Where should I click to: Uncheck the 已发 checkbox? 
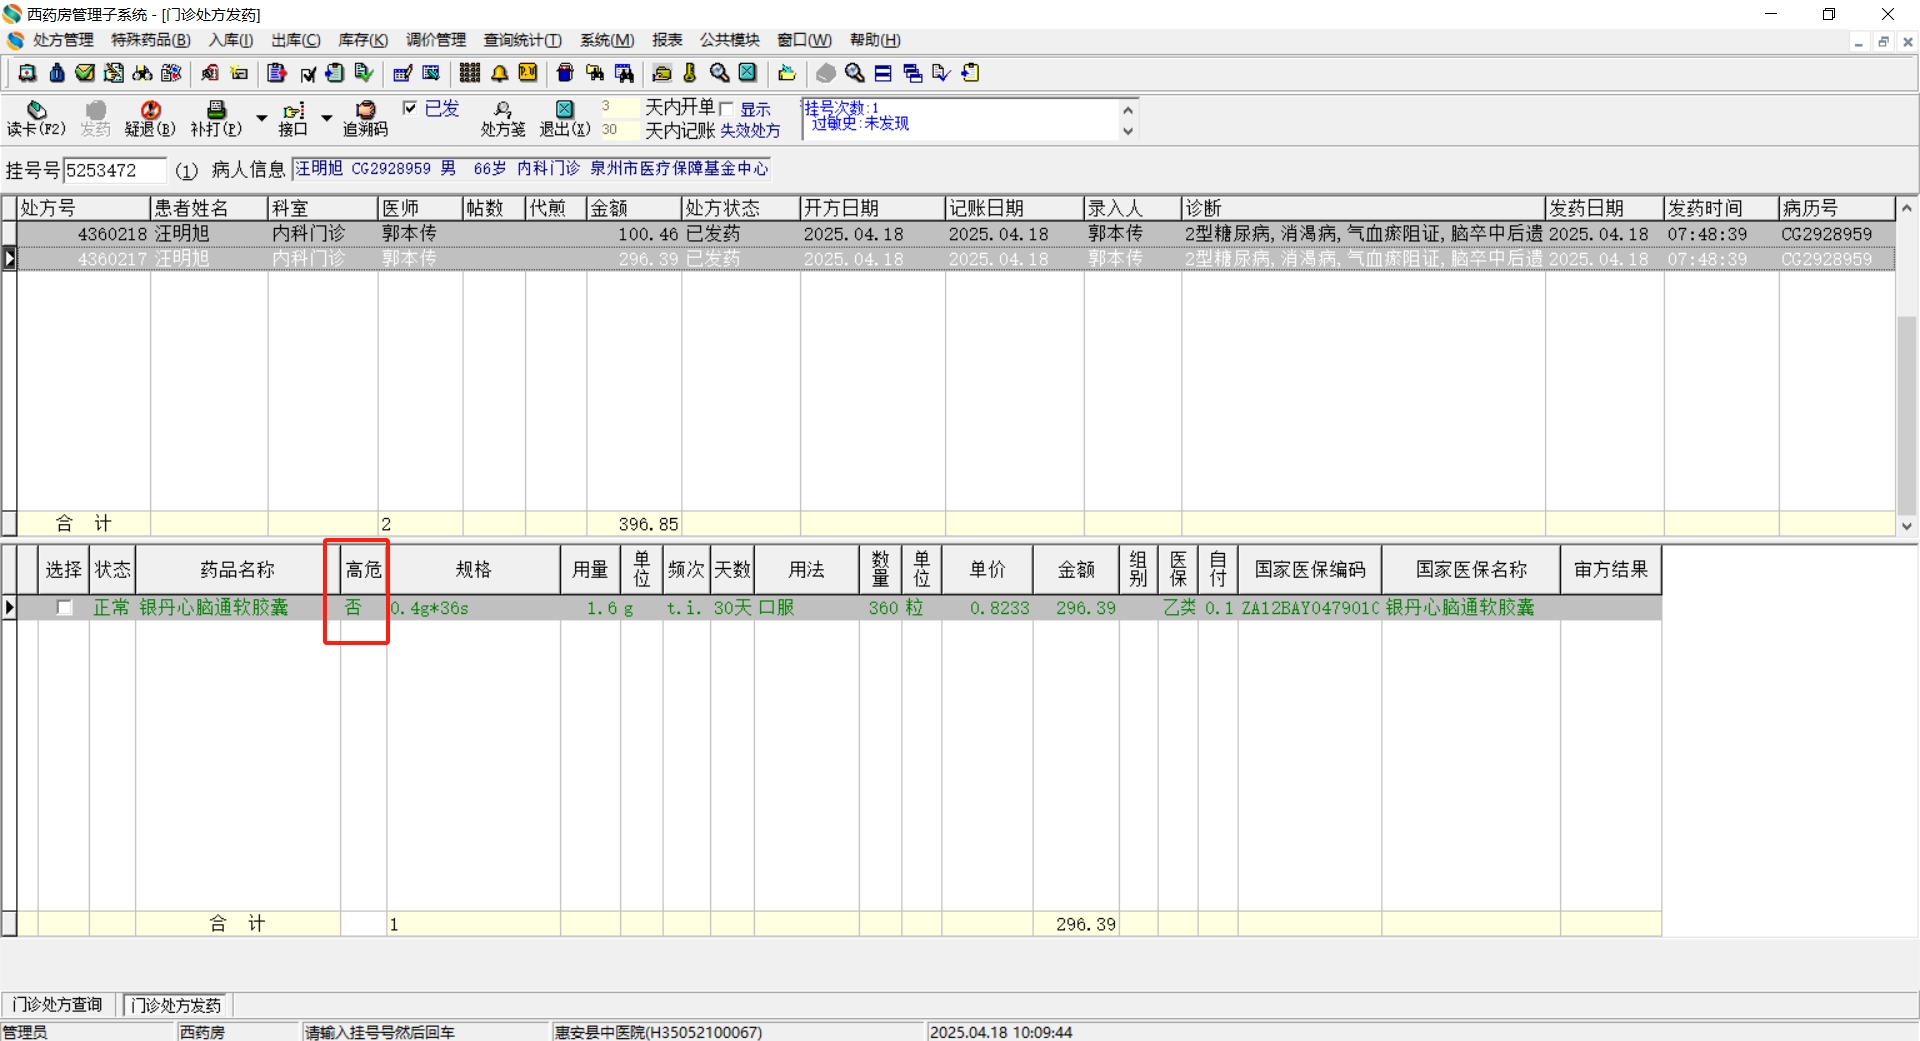[410, 108]
